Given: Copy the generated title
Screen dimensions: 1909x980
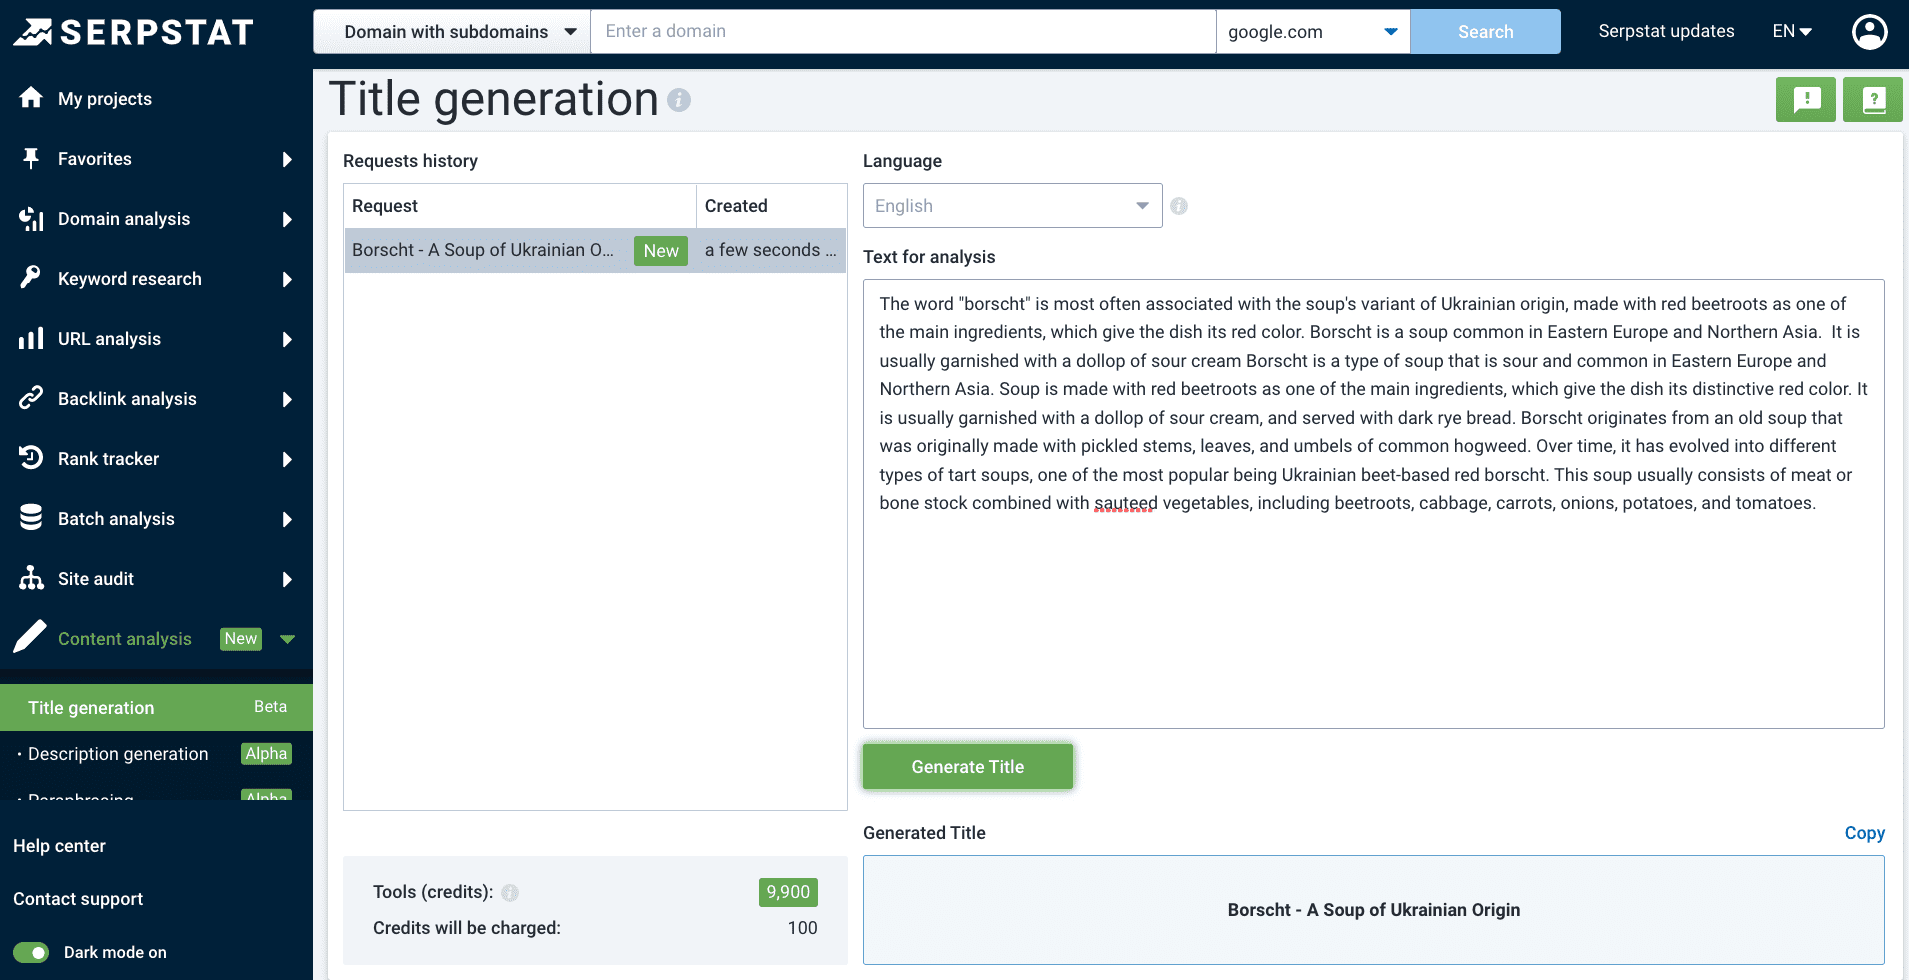Looking at the screenshot, I should (1864, 833).
